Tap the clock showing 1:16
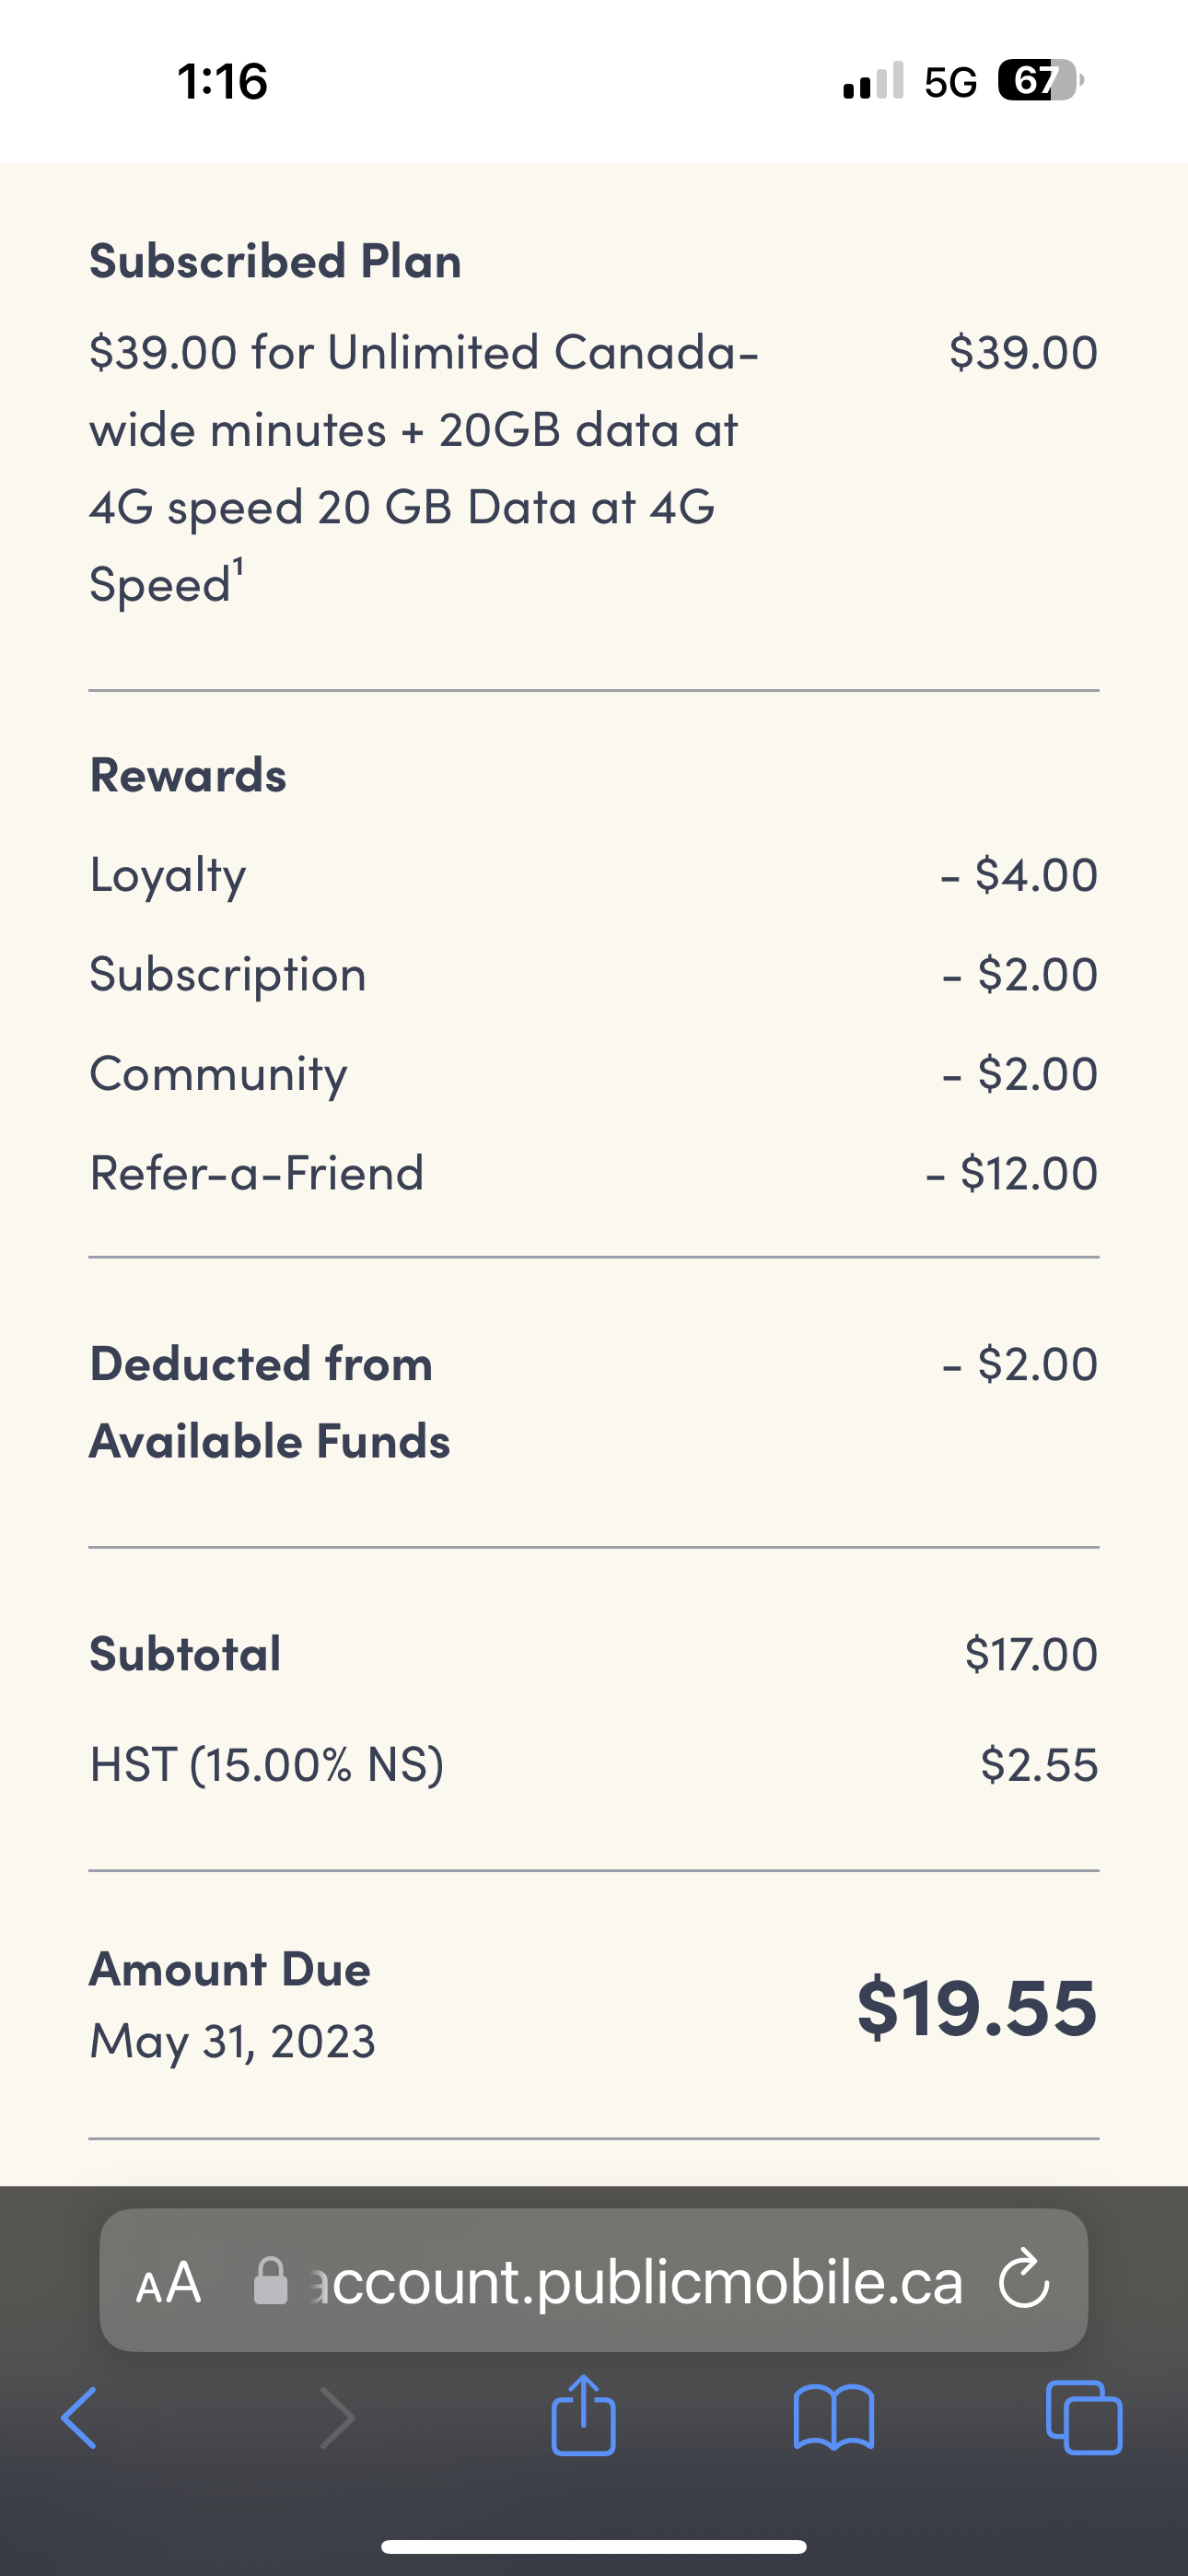The width and height of the screenshot is (1188, 2576). coord(222,82)
